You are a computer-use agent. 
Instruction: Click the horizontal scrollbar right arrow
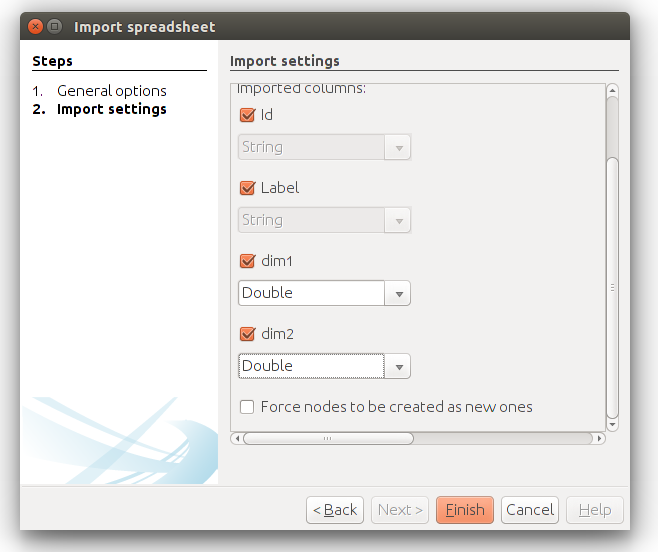coord(599,439)
